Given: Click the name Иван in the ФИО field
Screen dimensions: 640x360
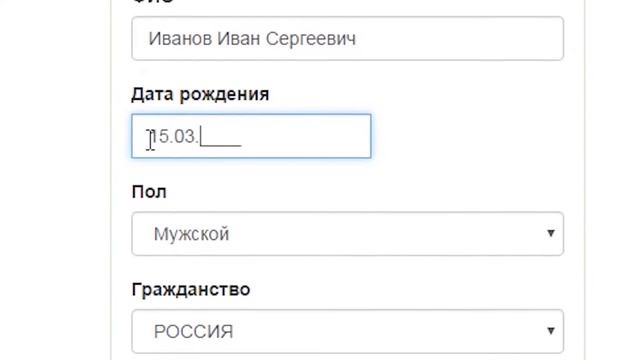Looking at the screenshot, I should pyautogui.click(x=239, y=39).
